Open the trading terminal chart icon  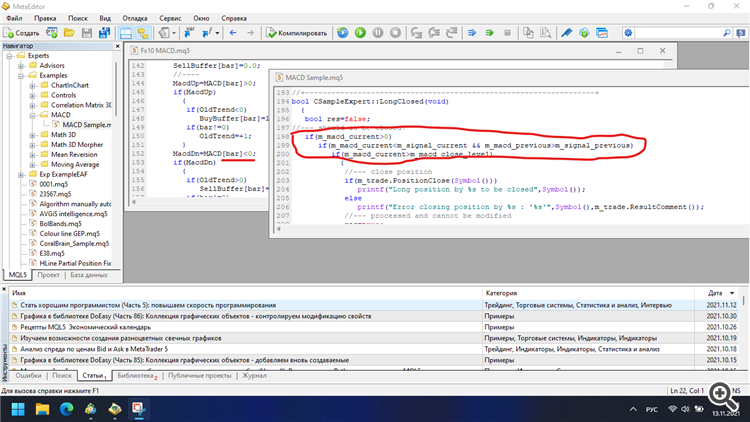point(602,33)
